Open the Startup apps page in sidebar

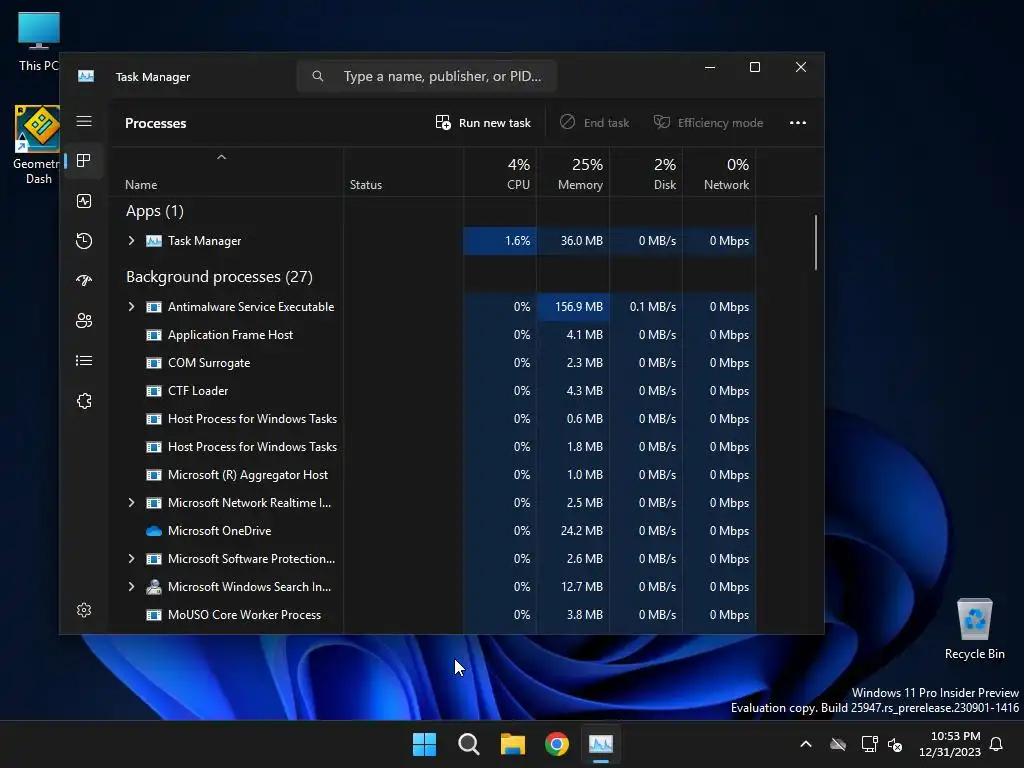pos(84,281)
